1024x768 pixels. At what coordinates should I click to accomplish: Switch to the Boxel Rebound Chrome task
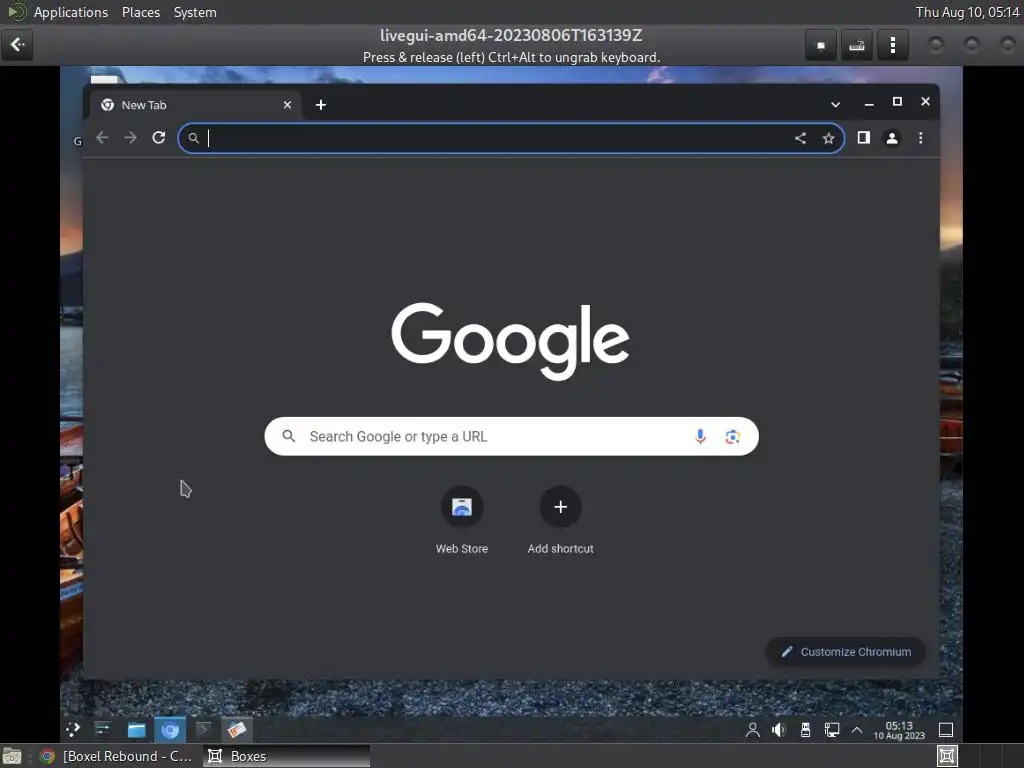click(x=116, y=756)
